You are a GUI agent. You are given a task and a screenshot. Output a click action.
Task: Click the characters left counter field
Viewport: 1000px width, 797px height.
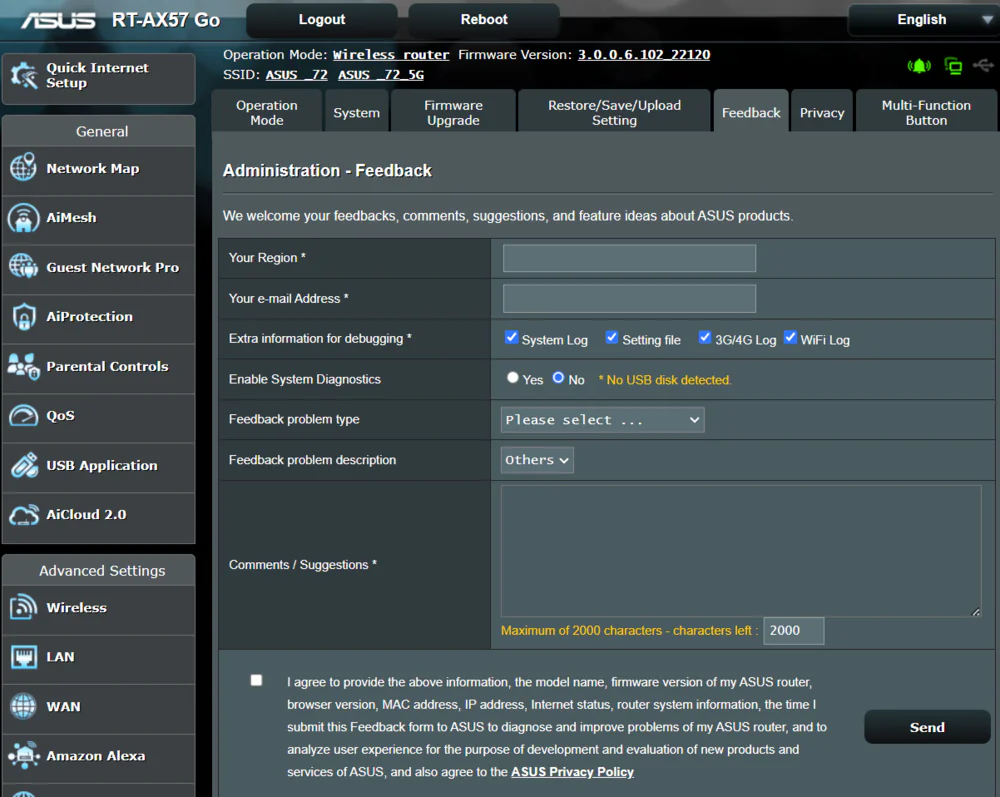793,631
